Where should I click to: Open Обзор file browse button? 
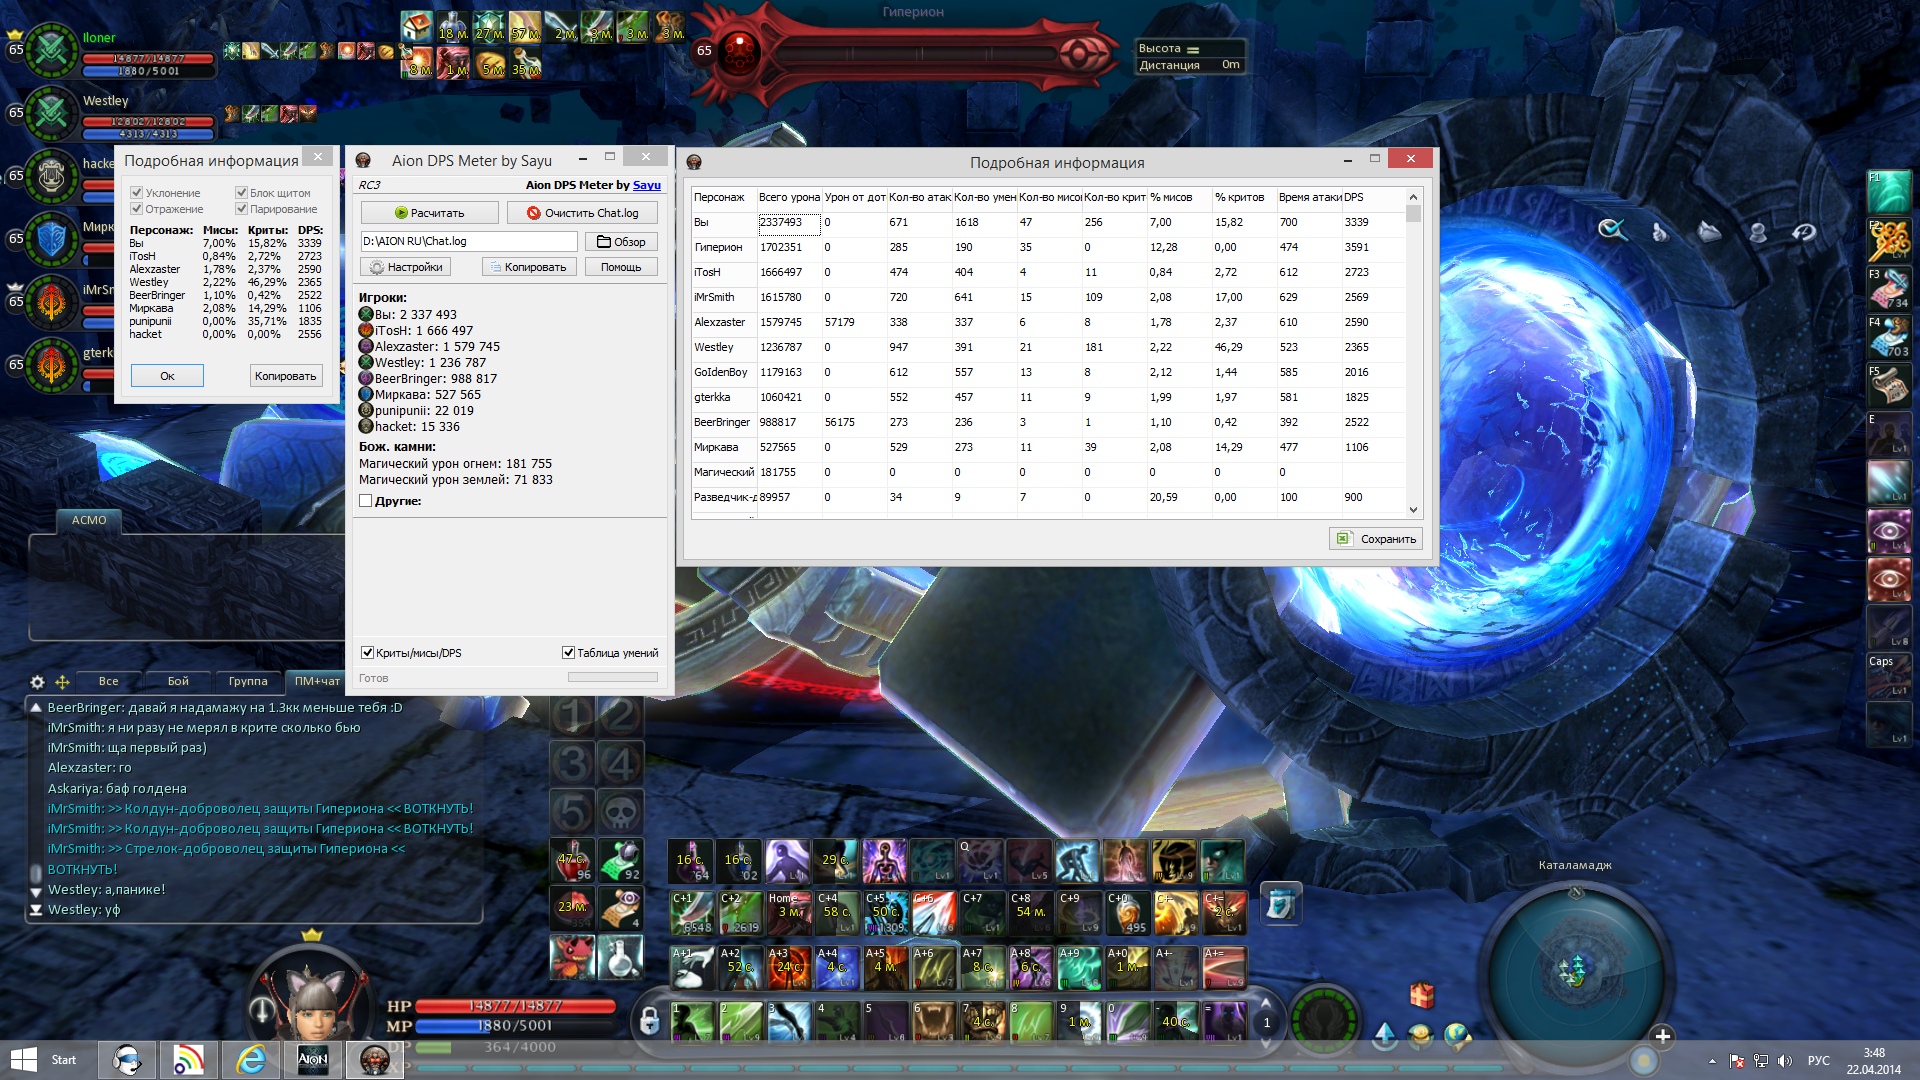[621, 242]
